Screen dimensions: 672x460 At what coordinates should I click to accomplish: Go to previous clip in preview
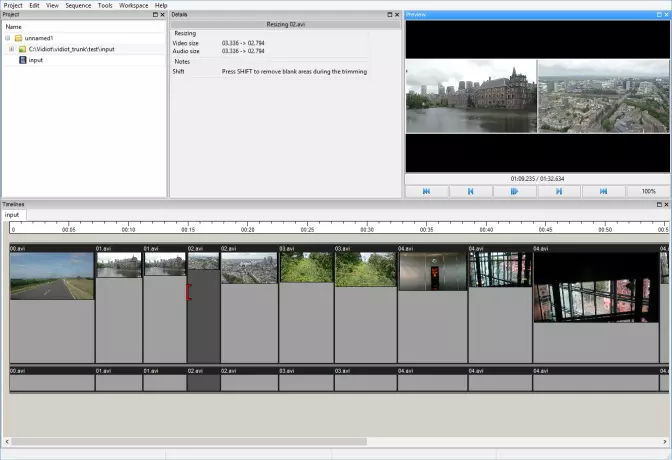click(471, 191)
